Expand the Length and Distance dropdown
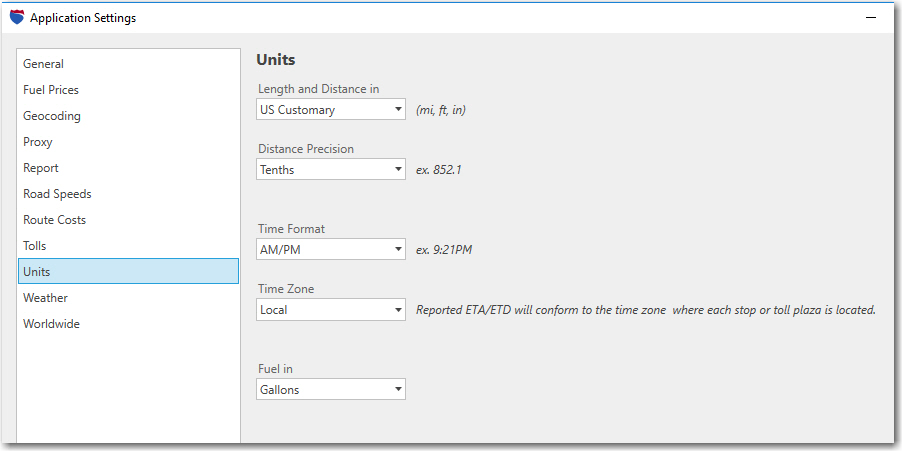This screenshot has height=451, width=902. pyautogui.click(x=331, y=110)
